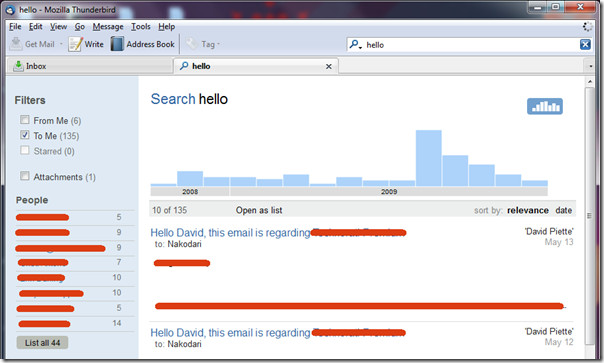Open the View menu
Image resolution: width=604 pixels, height=363 pixels.
58,27
